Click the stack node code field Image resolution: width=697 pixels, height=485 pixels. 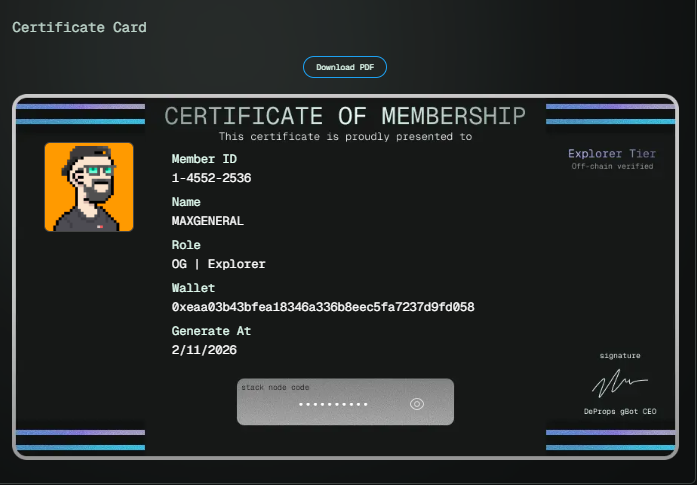(x=345, y=402)
